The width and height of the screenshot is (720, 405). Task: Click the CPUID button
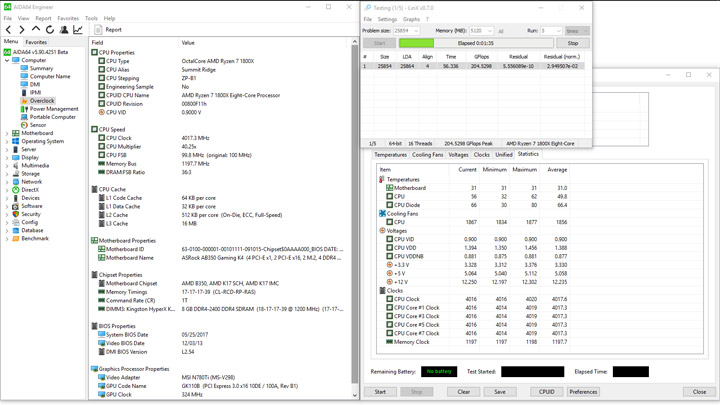(544, 392)
